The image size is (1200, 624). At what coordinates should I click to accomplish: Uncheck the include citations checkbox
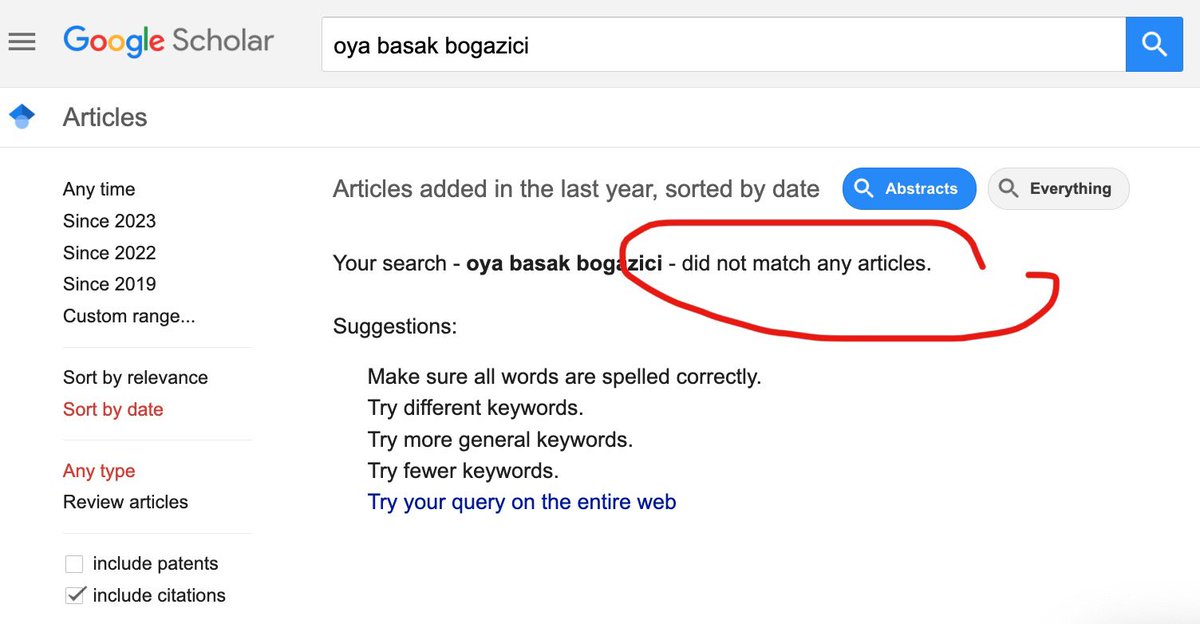pos(75,595)
